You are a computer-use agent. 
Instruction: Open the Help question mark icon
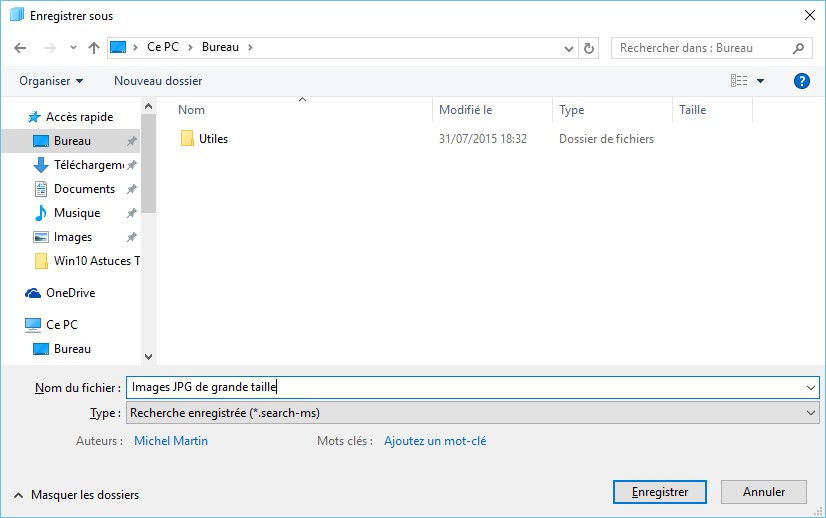[x=801, y=81]
